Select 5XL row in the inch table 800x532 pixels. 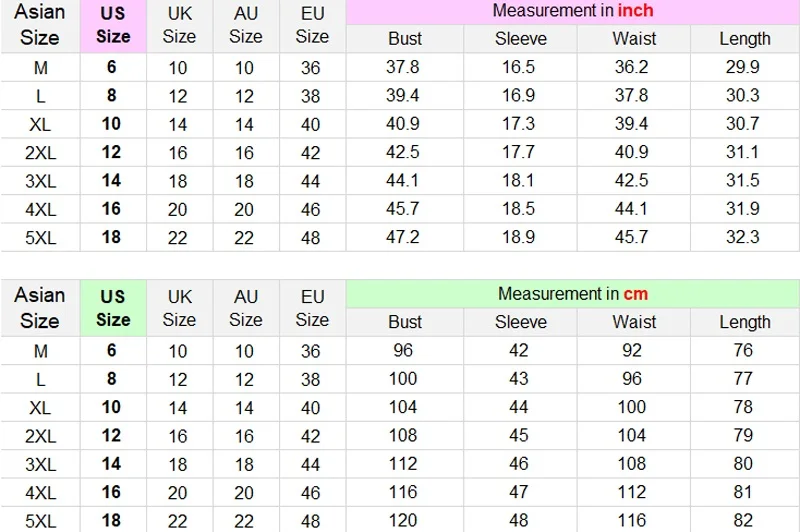pos(400,237)
